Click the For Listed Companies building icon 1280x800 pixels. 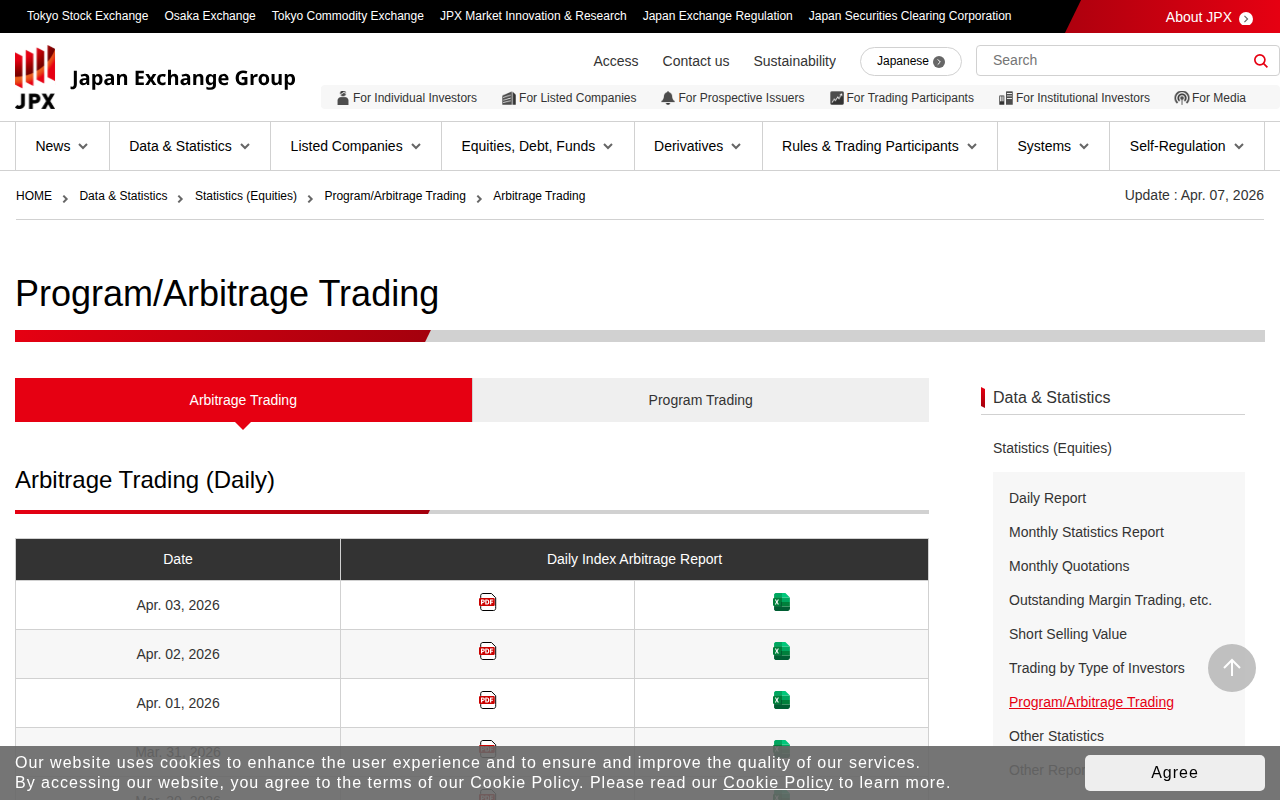coord(509,98)
